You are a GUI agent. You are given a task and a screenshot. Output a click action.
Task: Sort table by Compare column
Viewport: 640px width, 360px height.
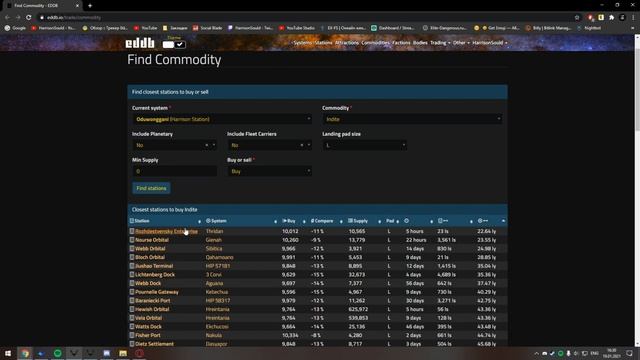(x=327, y=221)
